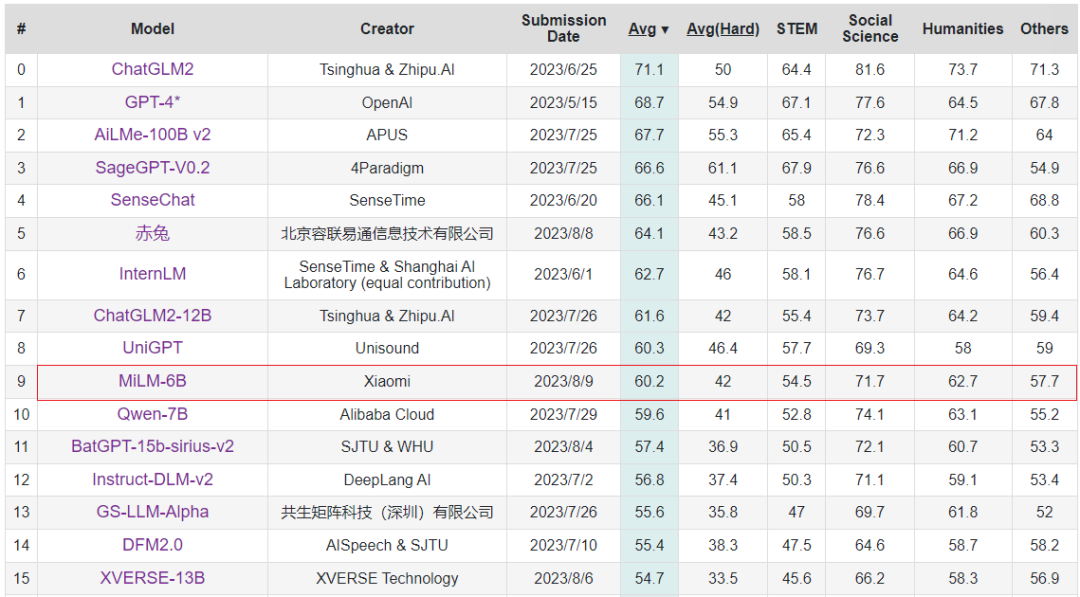Open the ChatGLM2 model link
The width and height of the screenshot is (1080, 597).
152,70
